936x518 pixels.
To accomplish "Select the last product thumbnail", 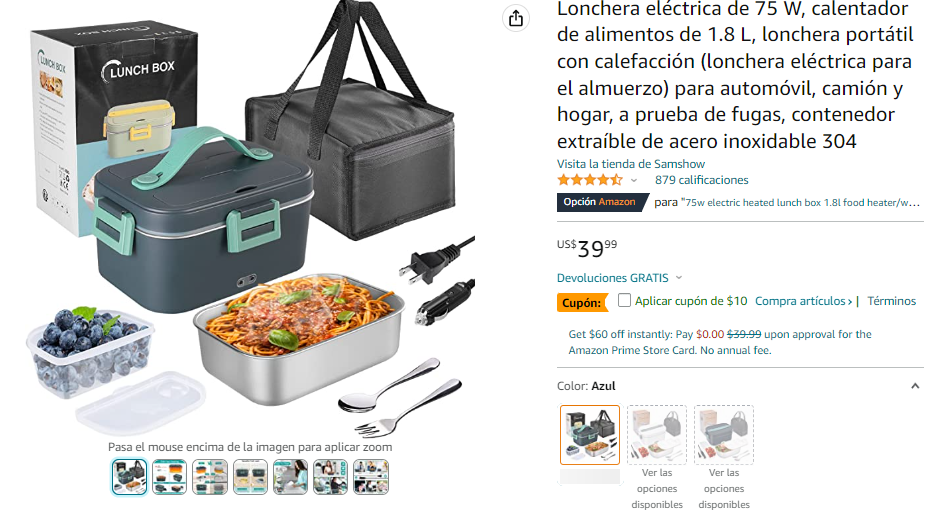I will 371,477.
